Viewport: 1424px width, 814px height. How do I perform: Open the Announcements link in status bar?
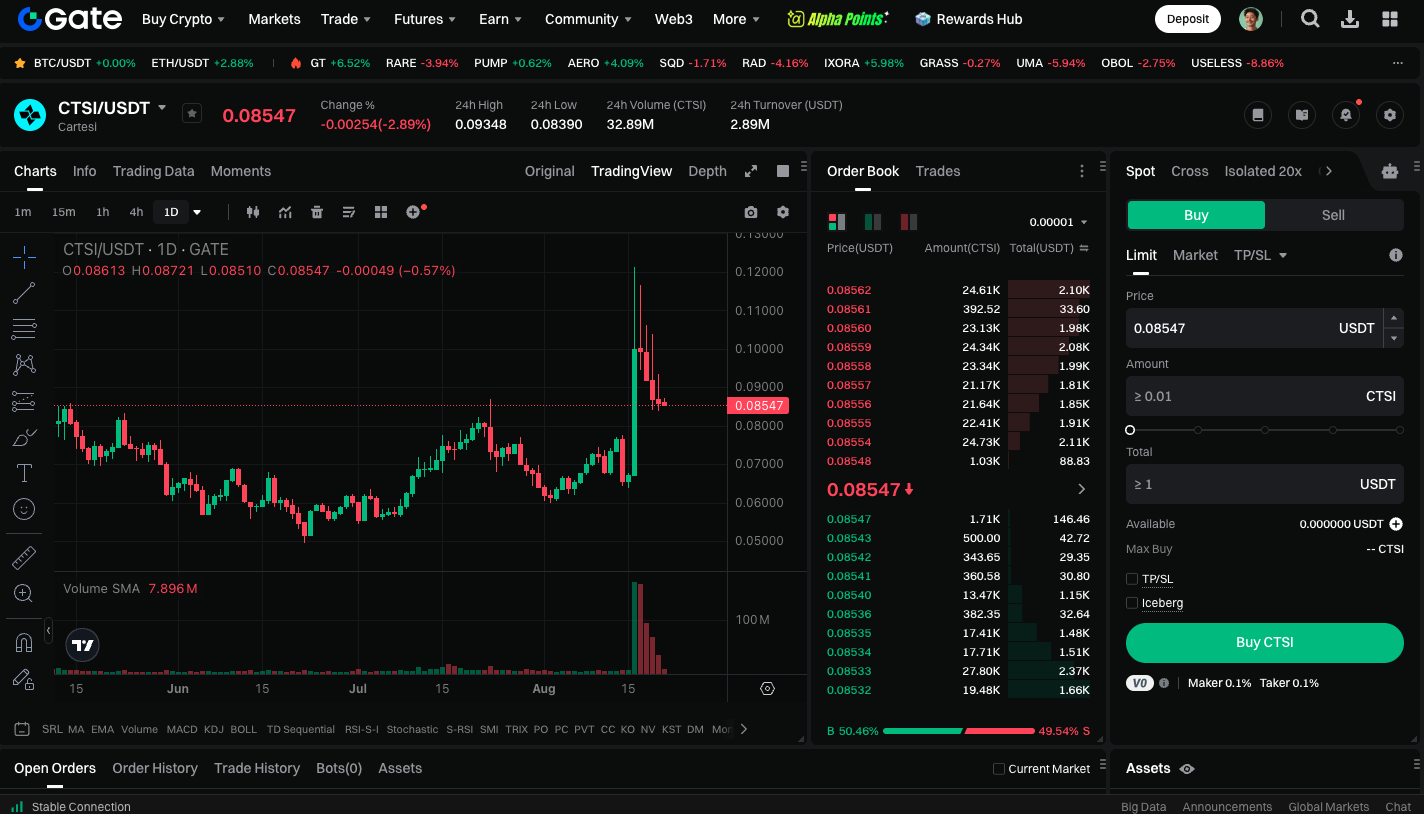coord(1227,807)
